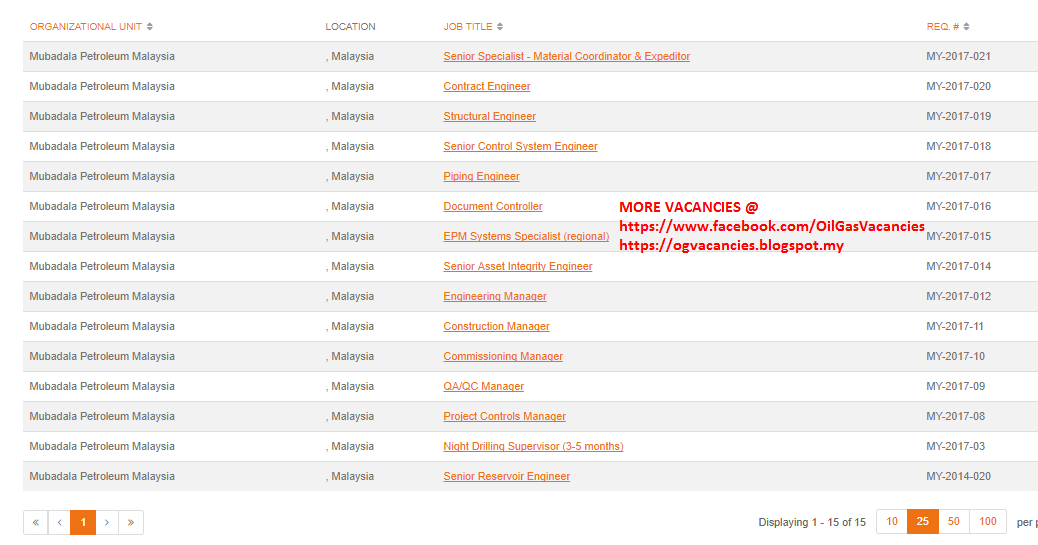
Task: Open the Engineering Manager job link
Action: point(495,296)
